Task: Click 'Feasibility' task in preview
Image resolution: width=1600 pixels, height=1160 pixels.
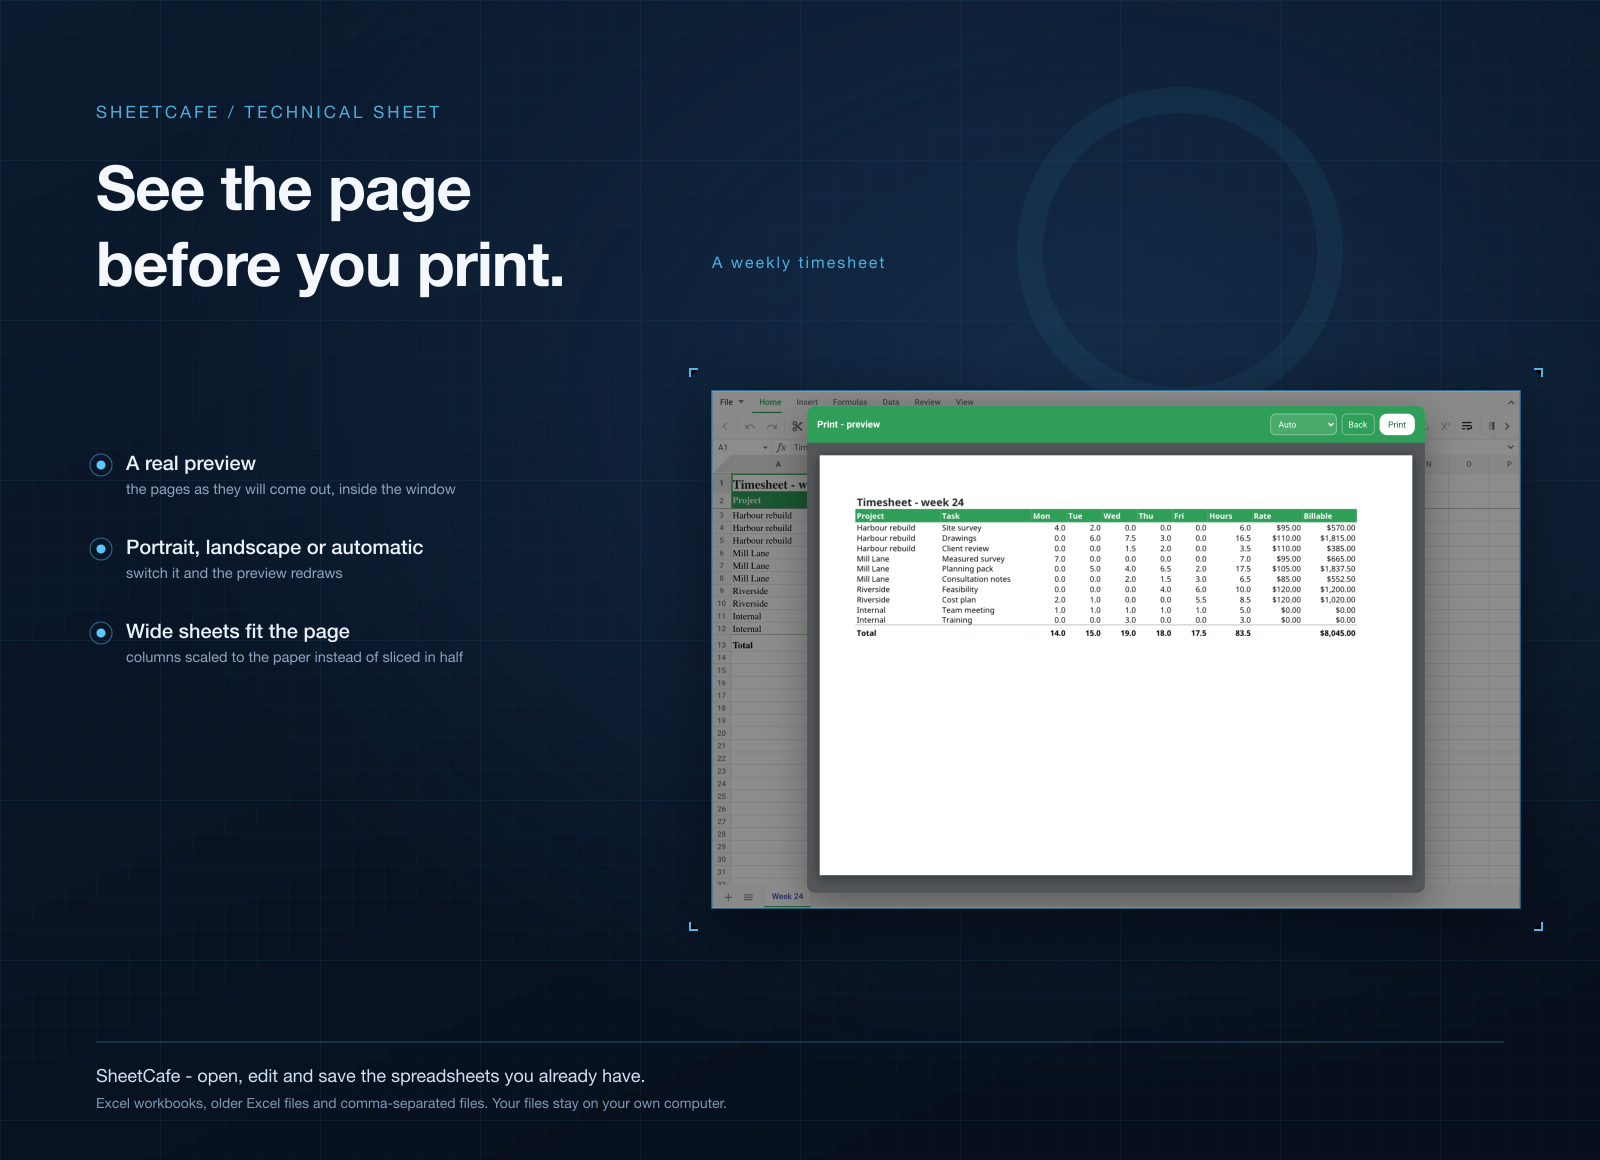Action: (960, 589)
